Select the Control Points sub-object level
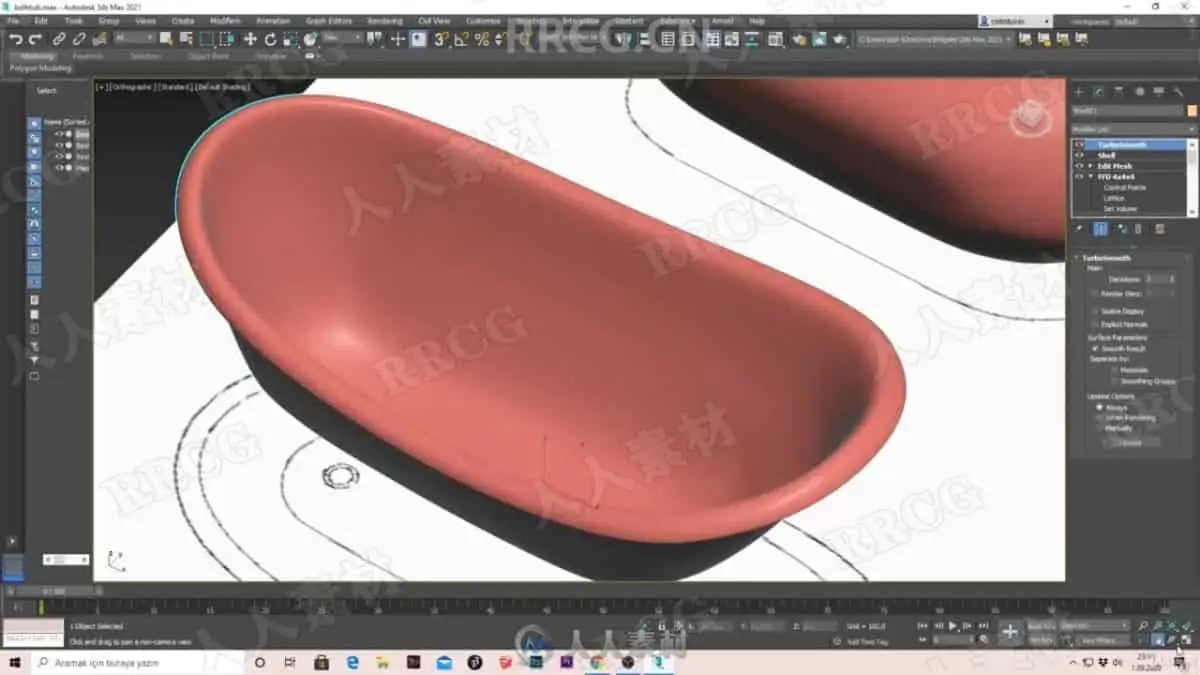The image size is (1200, 675). coord(1125,188)
